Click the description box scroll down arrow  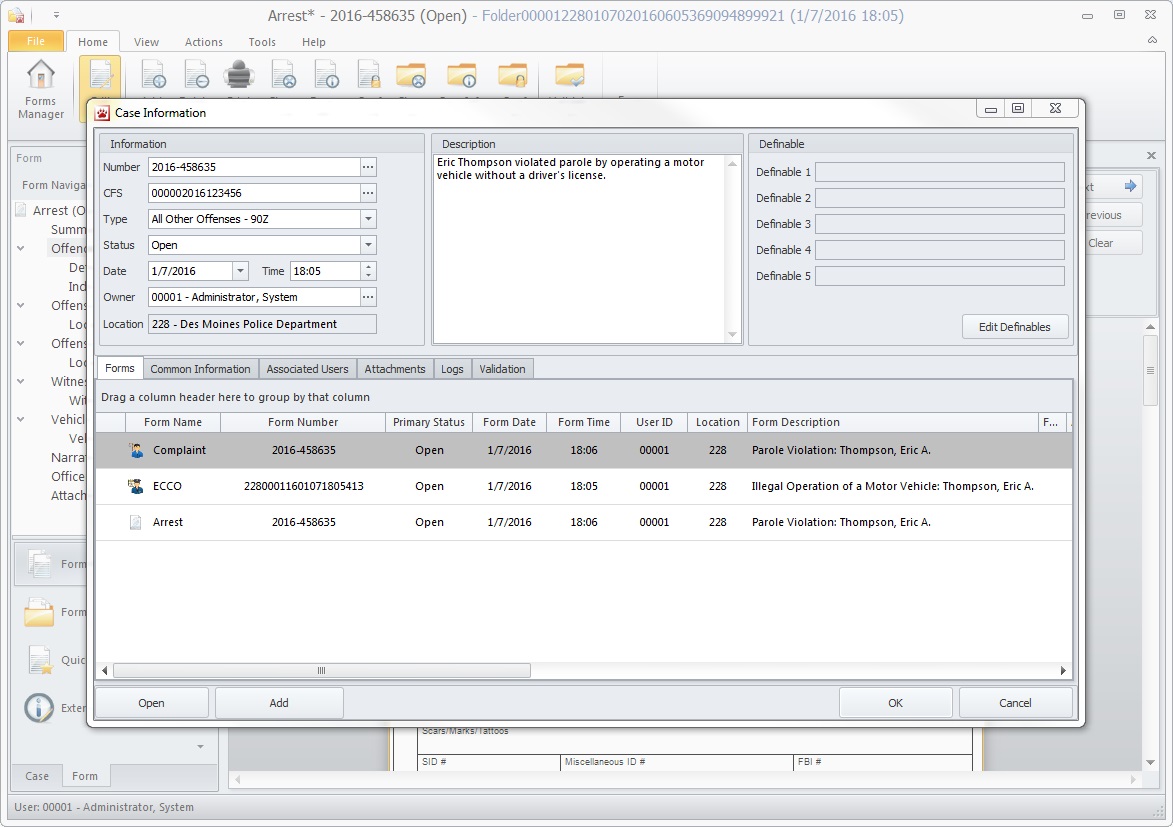pos(732,335)
